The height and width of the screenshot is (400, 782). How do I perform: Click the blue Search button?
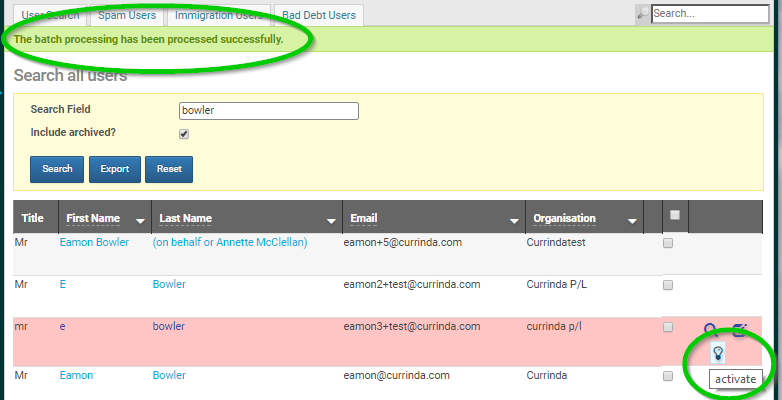pos(57,169)
